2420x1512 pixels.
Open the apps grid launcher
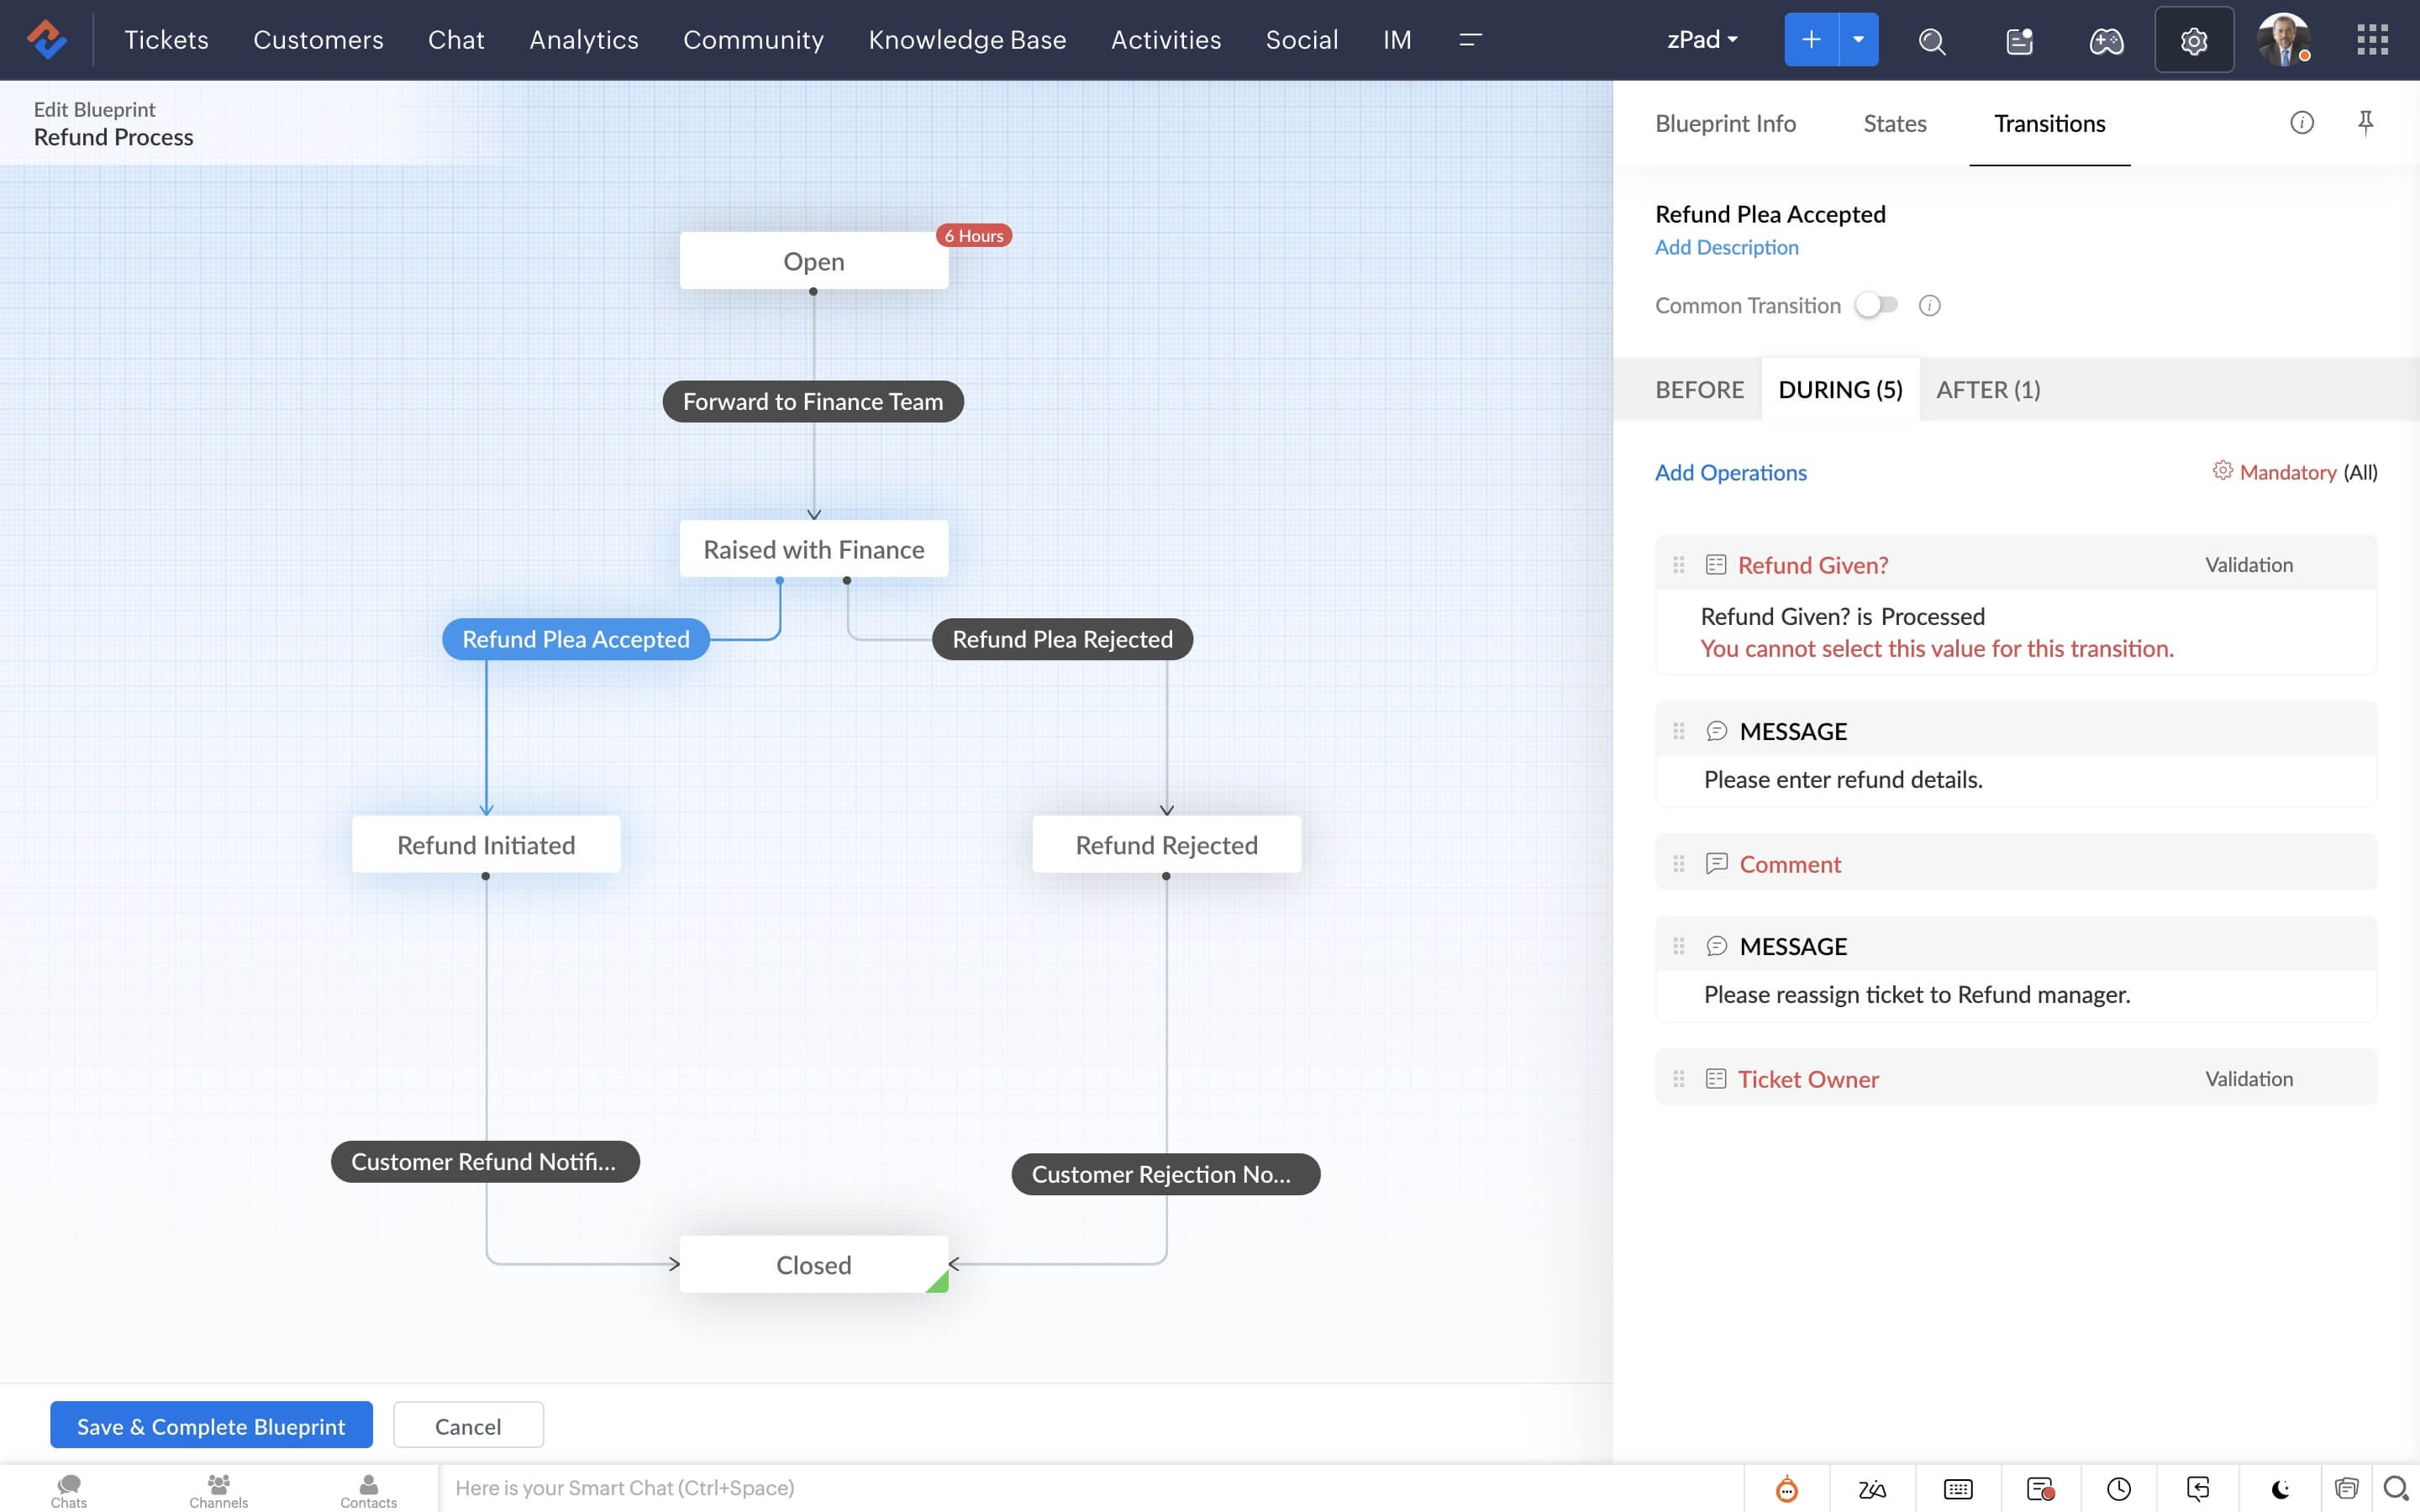[2372, 40]
